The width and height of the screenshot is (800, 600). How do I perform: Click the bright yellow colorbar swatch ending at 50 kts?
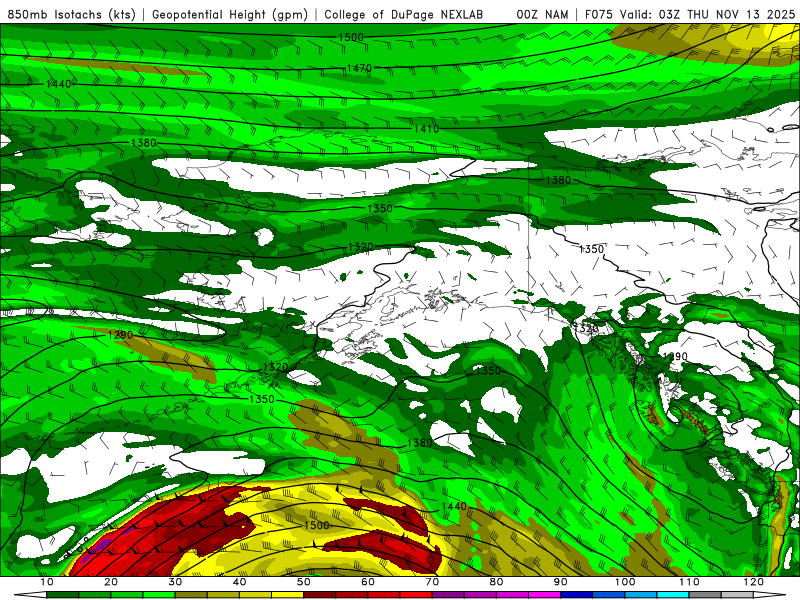coord(287,595)
